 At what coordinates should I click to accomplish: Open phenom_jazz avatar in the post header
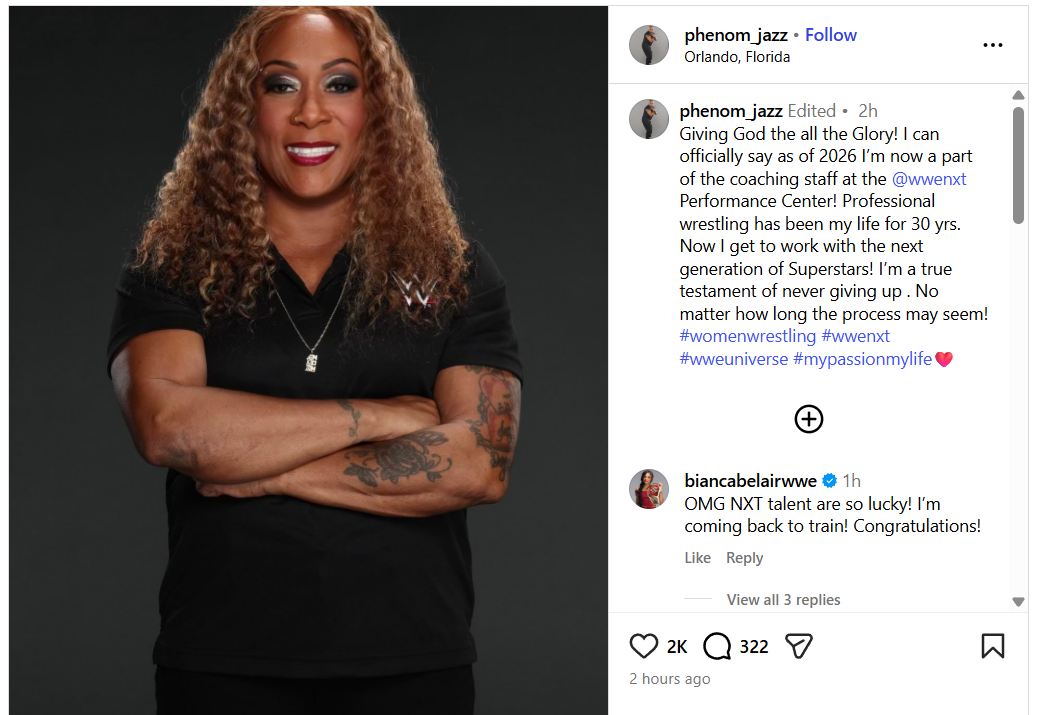tap(649, 45)
